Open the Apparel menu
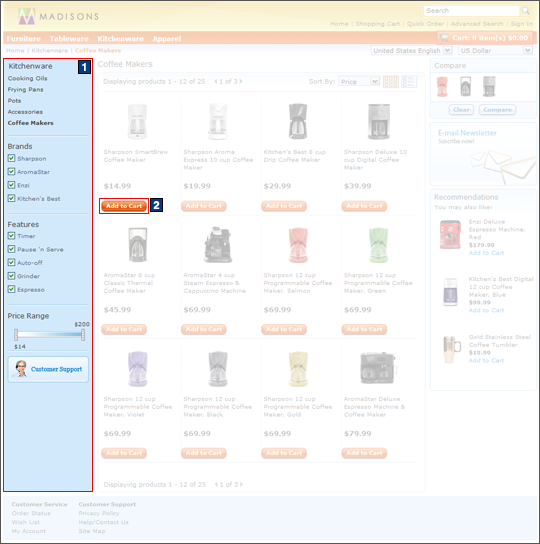540x544 pixels. [167, 39]
